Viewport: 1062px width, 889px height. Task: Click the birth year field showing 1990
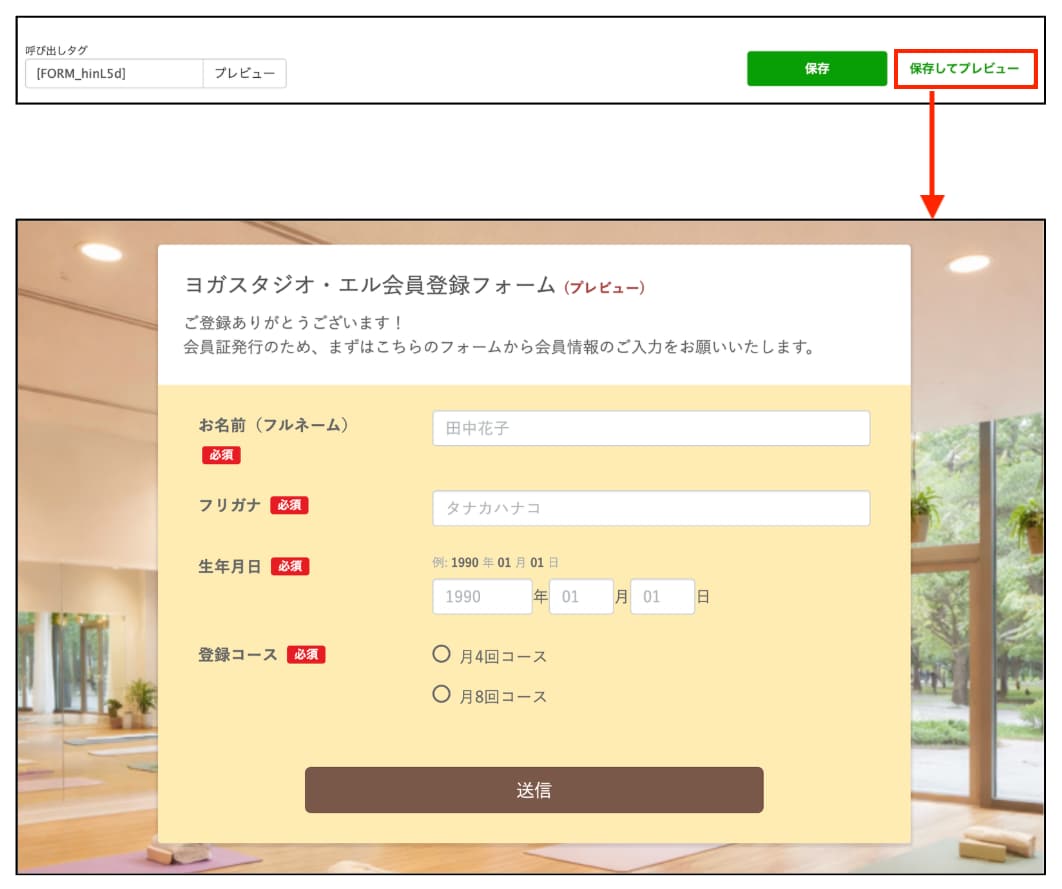pos(480,597)
